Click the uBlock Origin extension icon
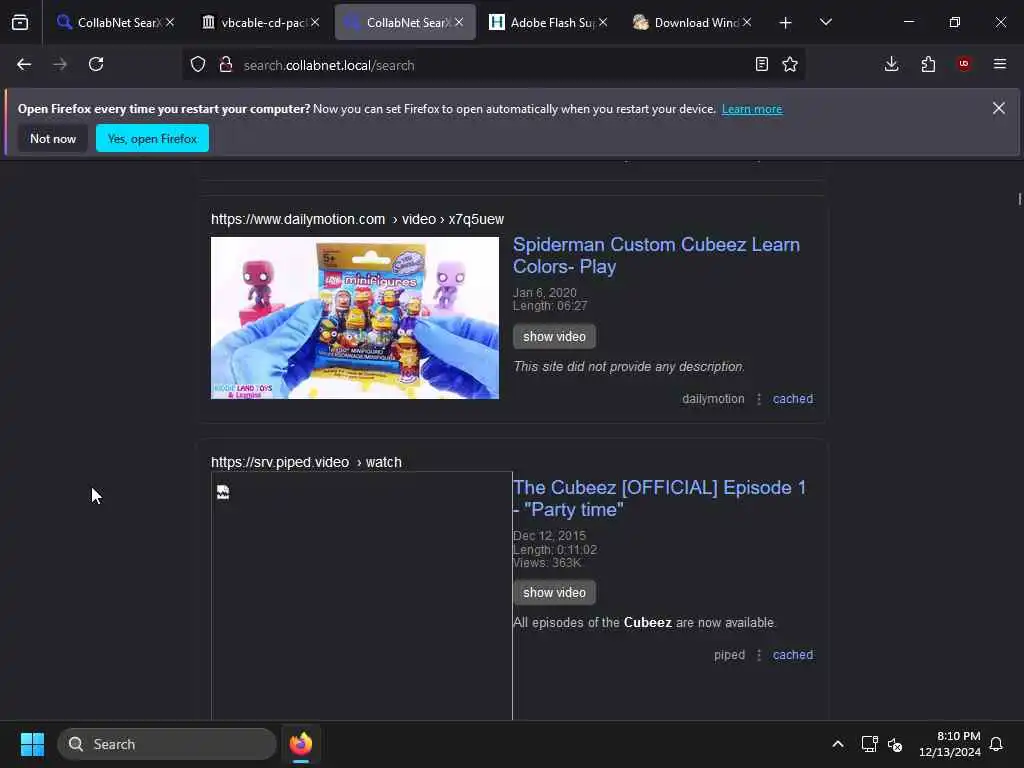Screen dimensions: 1024x768 (964, 64)
